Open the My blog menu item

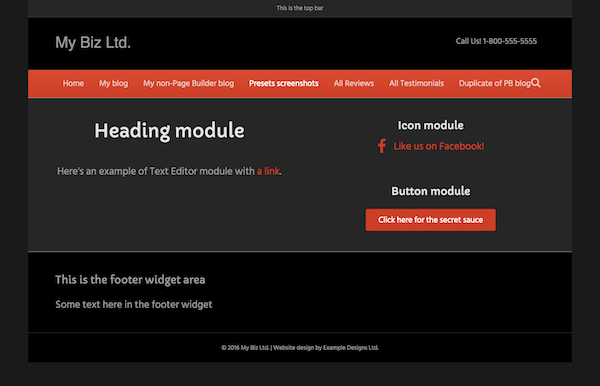pos(114,83)
